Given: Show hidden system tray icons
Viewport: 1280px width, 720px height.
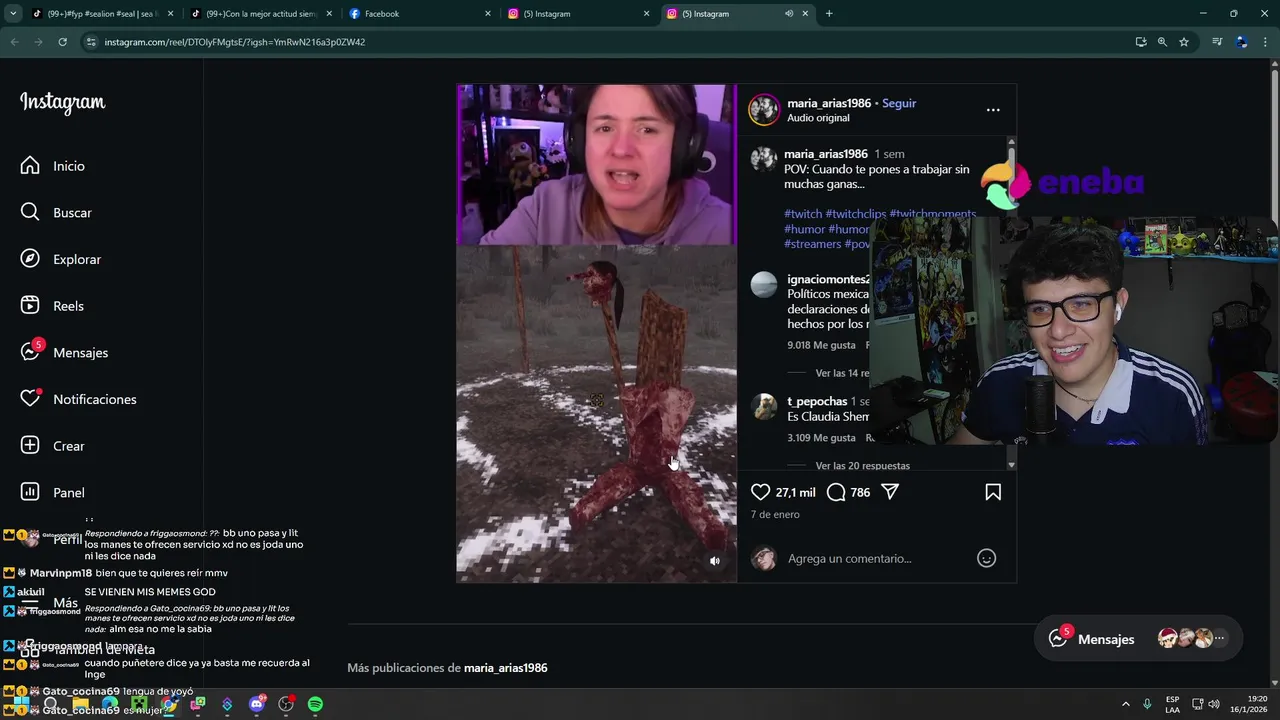Looking at the screenshot, I should coord(1125,704).
